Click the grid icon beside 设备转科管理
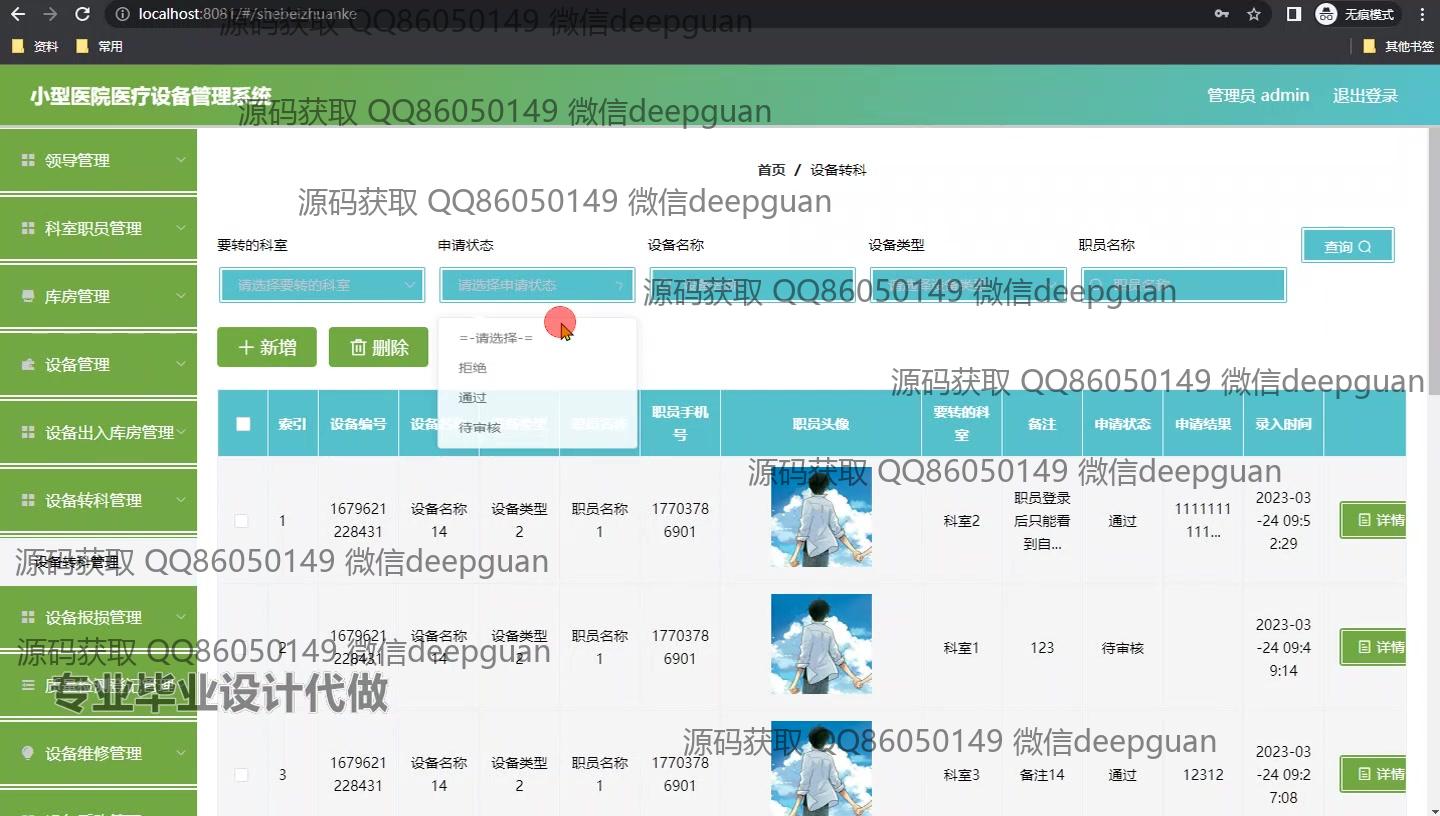Screen dimensions: 1440x816 (x=27, y=500)
